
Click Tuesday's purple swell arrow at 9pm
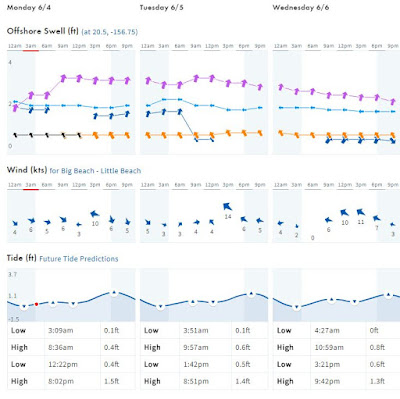pos(260,87)
